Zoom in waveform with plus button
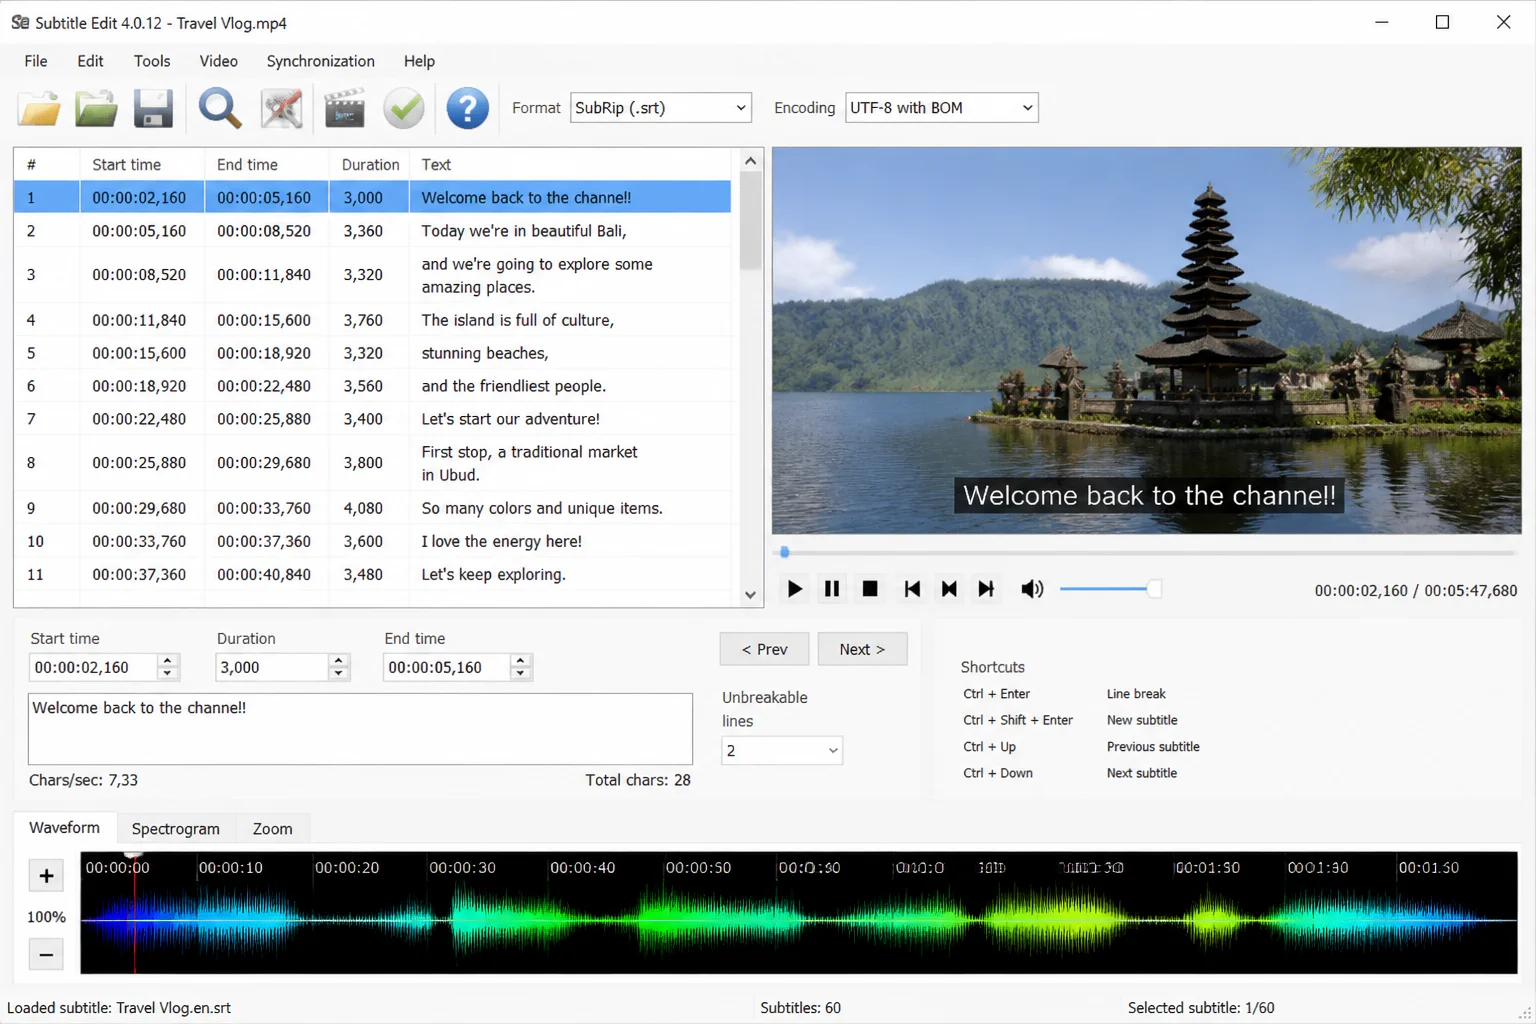The width and height of the screenshot is (1536, 1024). click(46, 876)
